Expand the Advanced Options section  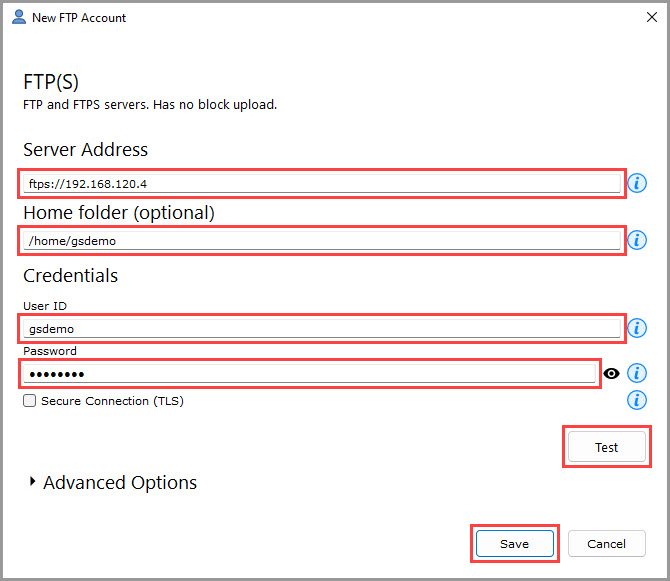(x=34, y=482)
